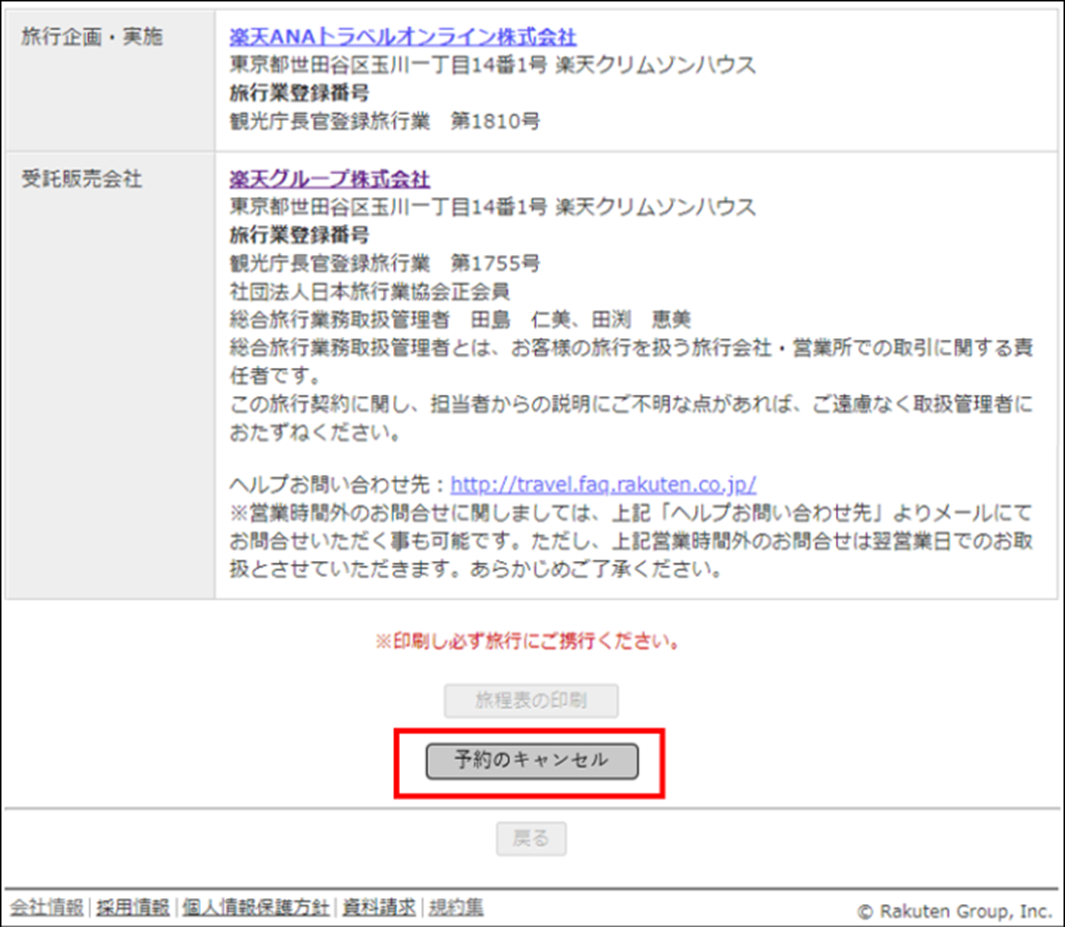The width and height of the screenshot is (1065, 927).
Task: Click the 旅程表の印刷 button
Action: pyautogui.click(x=531, y=701)
